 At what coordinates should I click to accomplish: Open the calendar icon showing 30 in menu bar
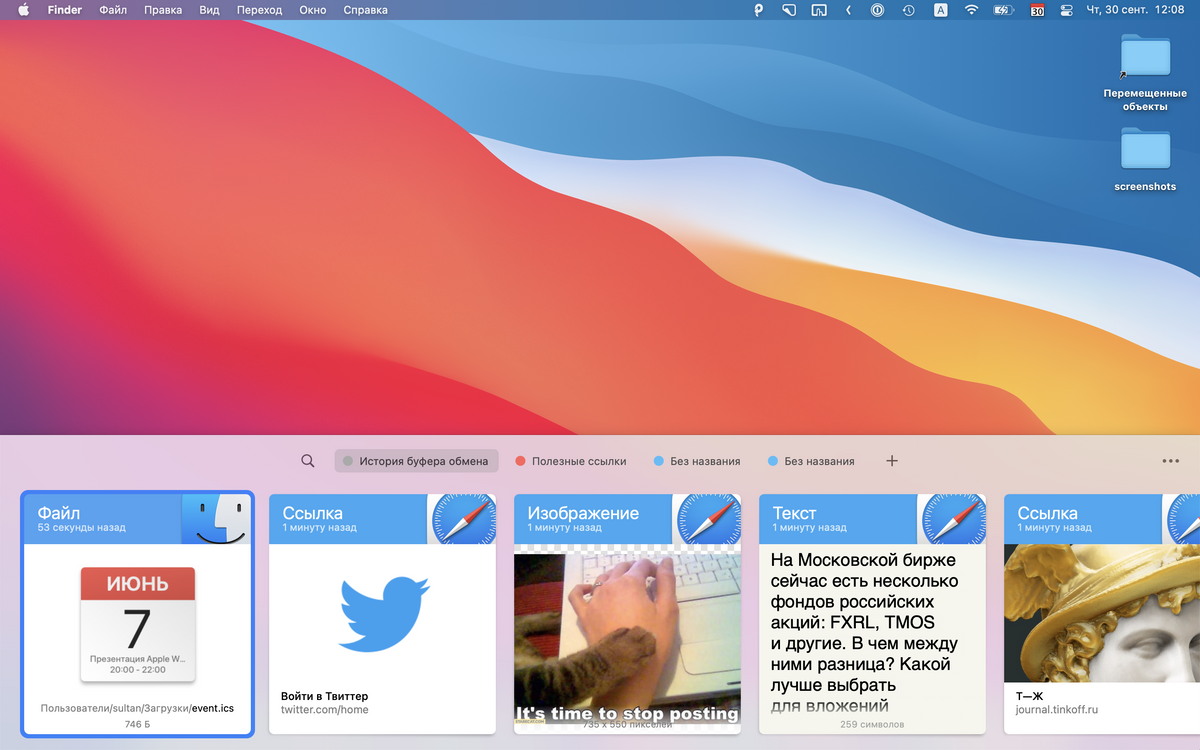click(x=1037, y=10)
